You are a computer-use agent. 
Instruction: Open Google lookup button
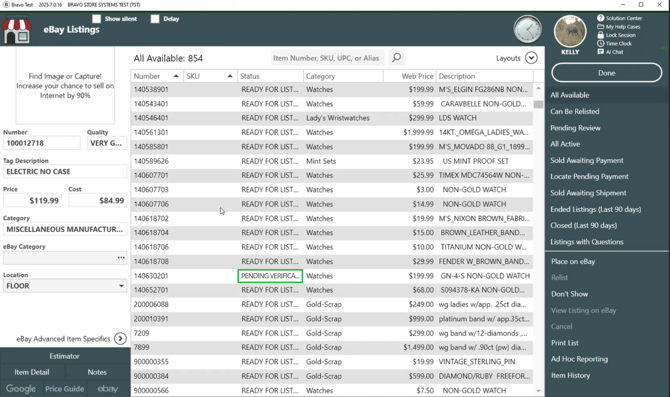point(21,389)
